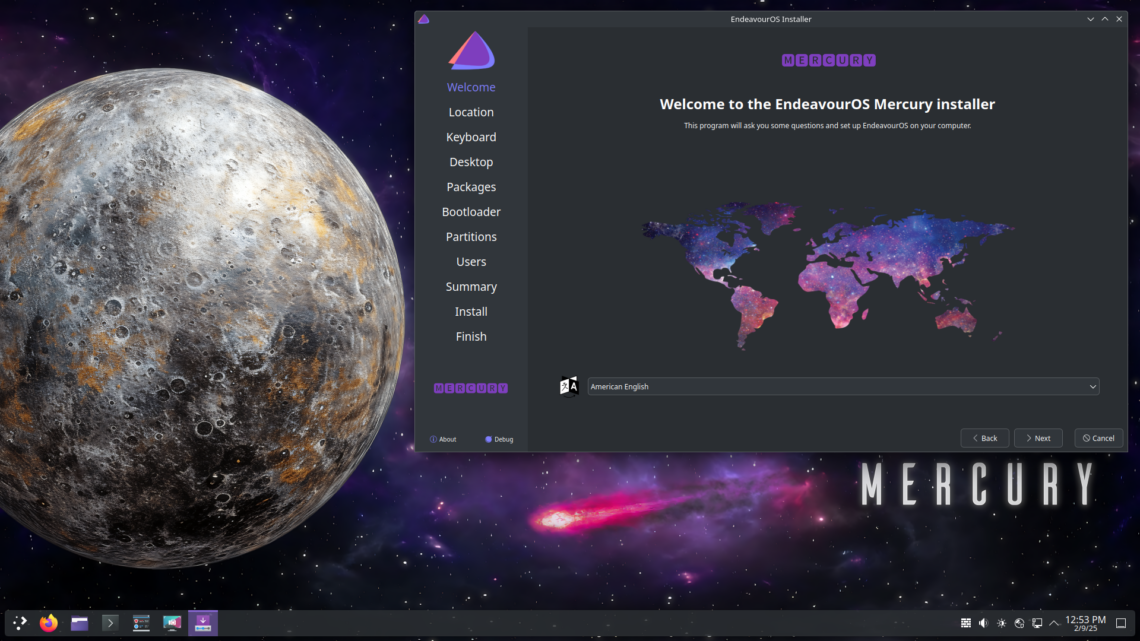Select the Bootloader step
The image size is (1140, 641).
(471, 211)
